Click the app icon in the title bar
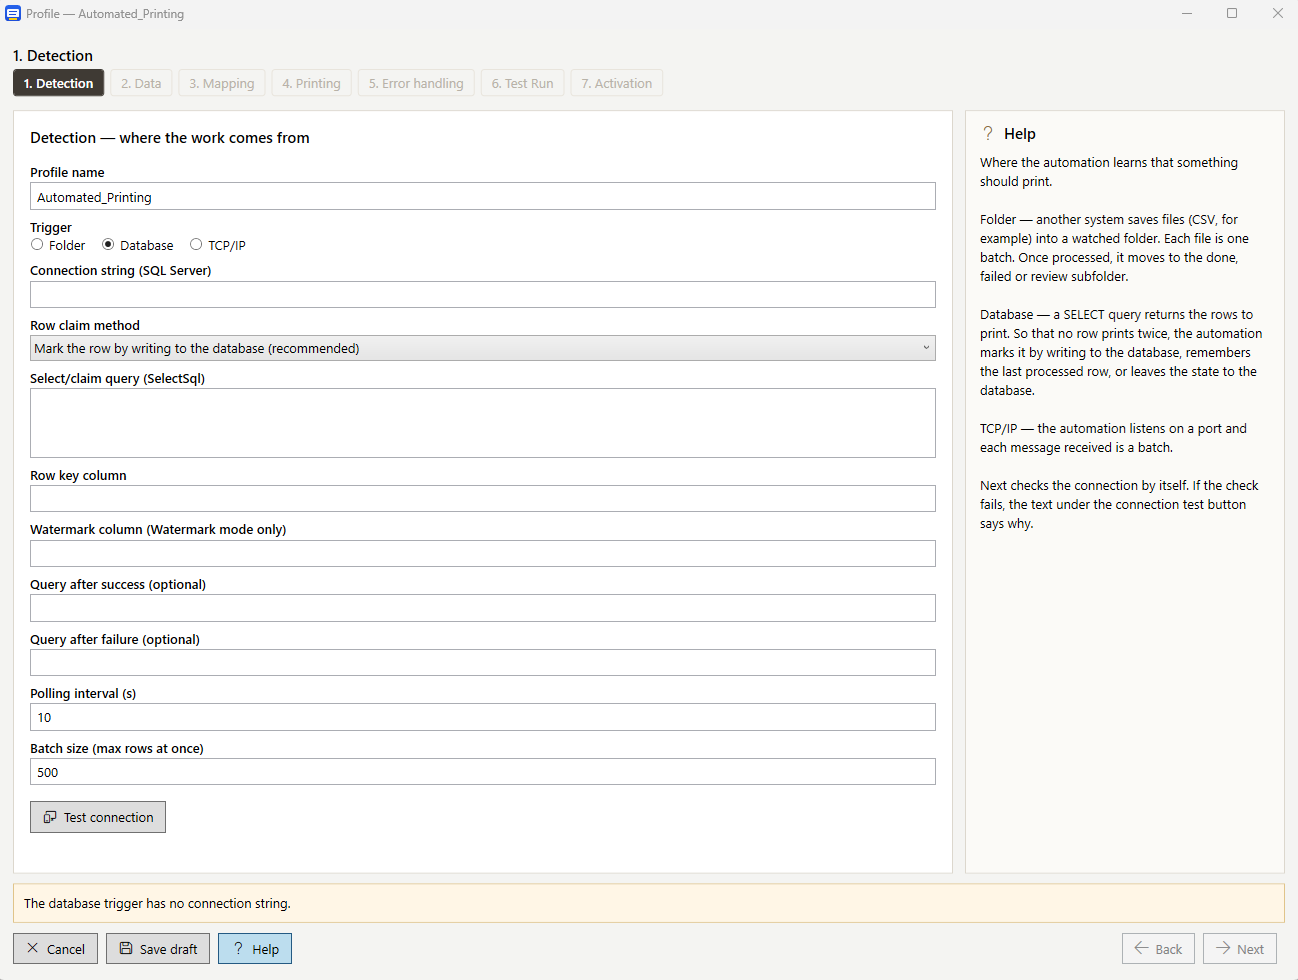Image resolution: width=1298 pixels, height=980 pixels. pyautogui.click(x=13, y=13)
